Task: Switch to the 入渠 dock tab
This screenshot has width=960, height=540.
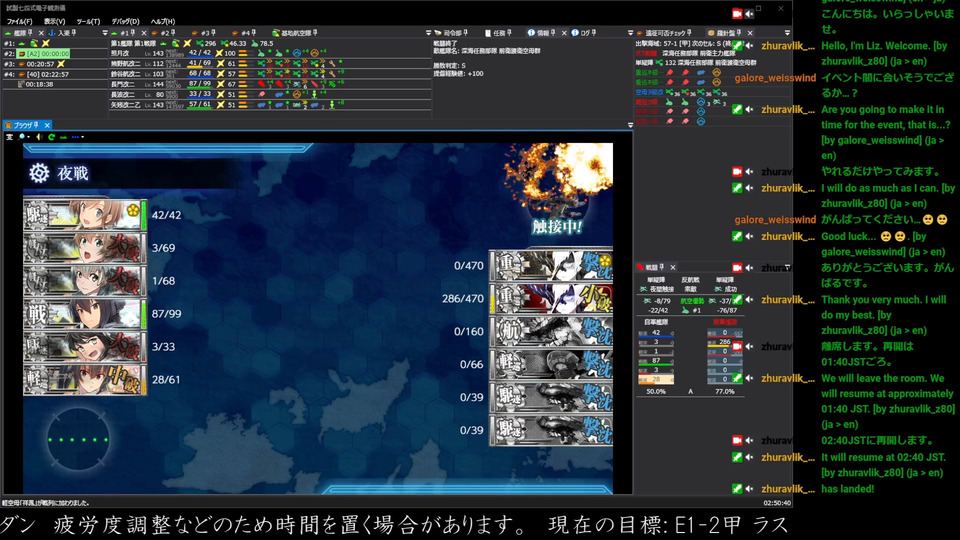Action: (x=62, y=33)
